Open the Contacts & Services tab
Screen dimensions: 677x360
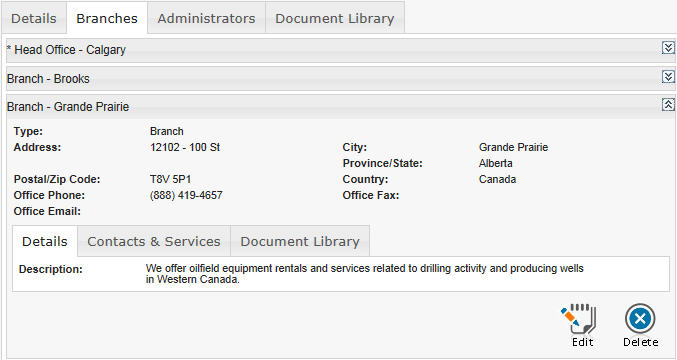[x=154, y=241]
